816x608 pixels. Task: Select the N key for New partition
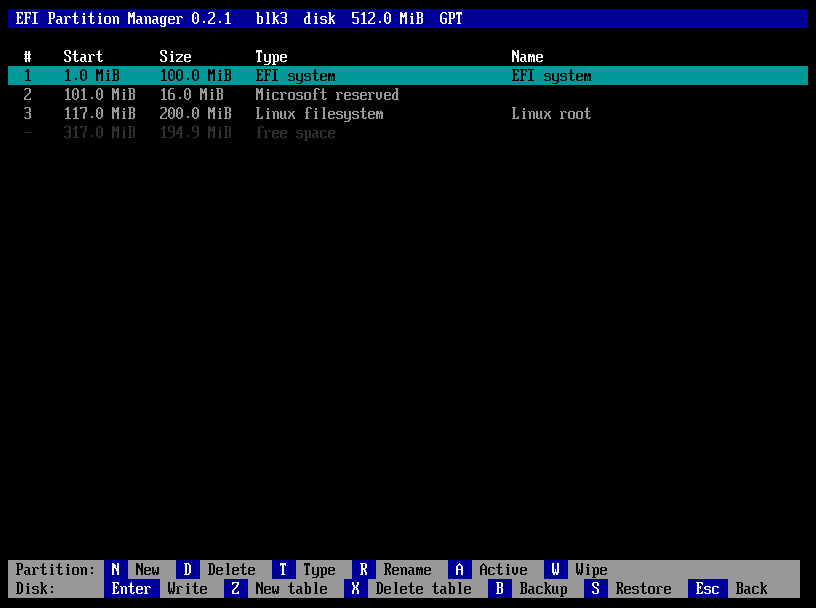[116, 569]
